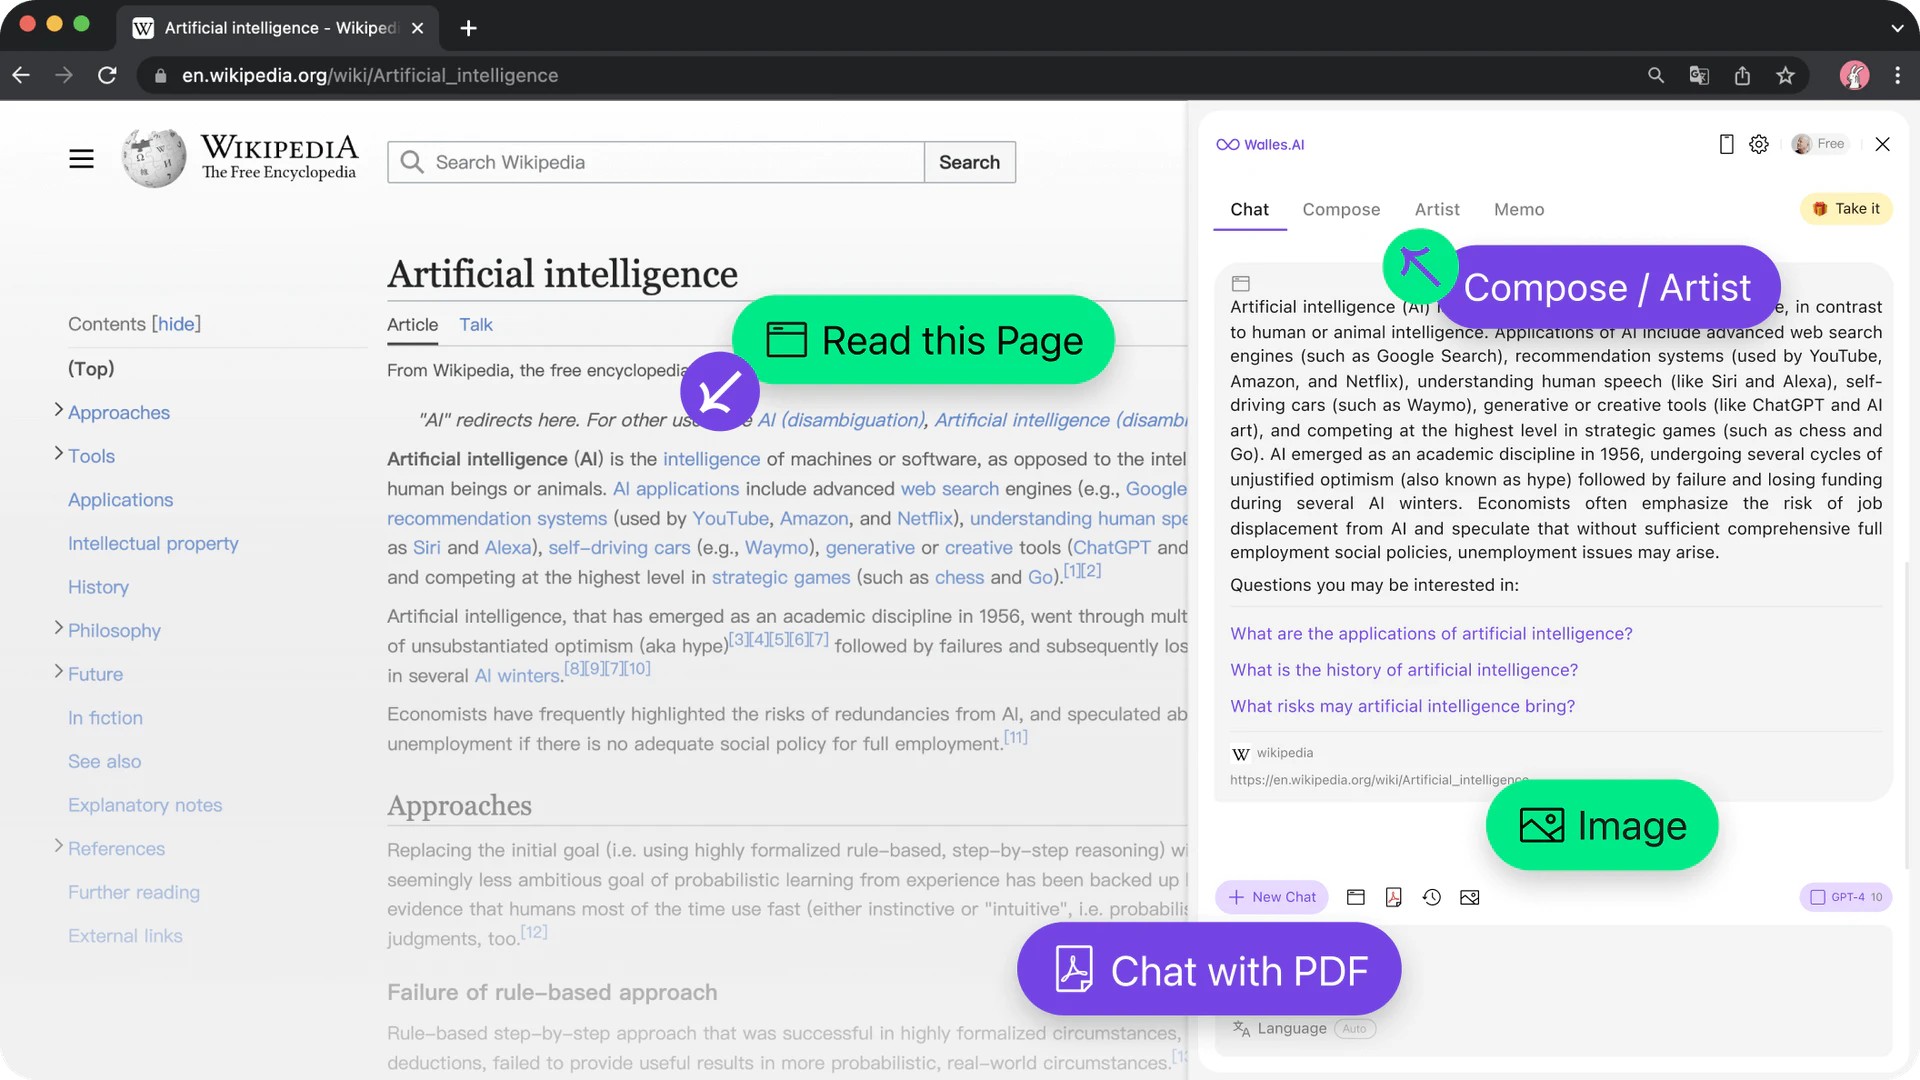Collapse the page Contents with hide link
This screenshot has width=1920, height=1080.
(177, 323)
